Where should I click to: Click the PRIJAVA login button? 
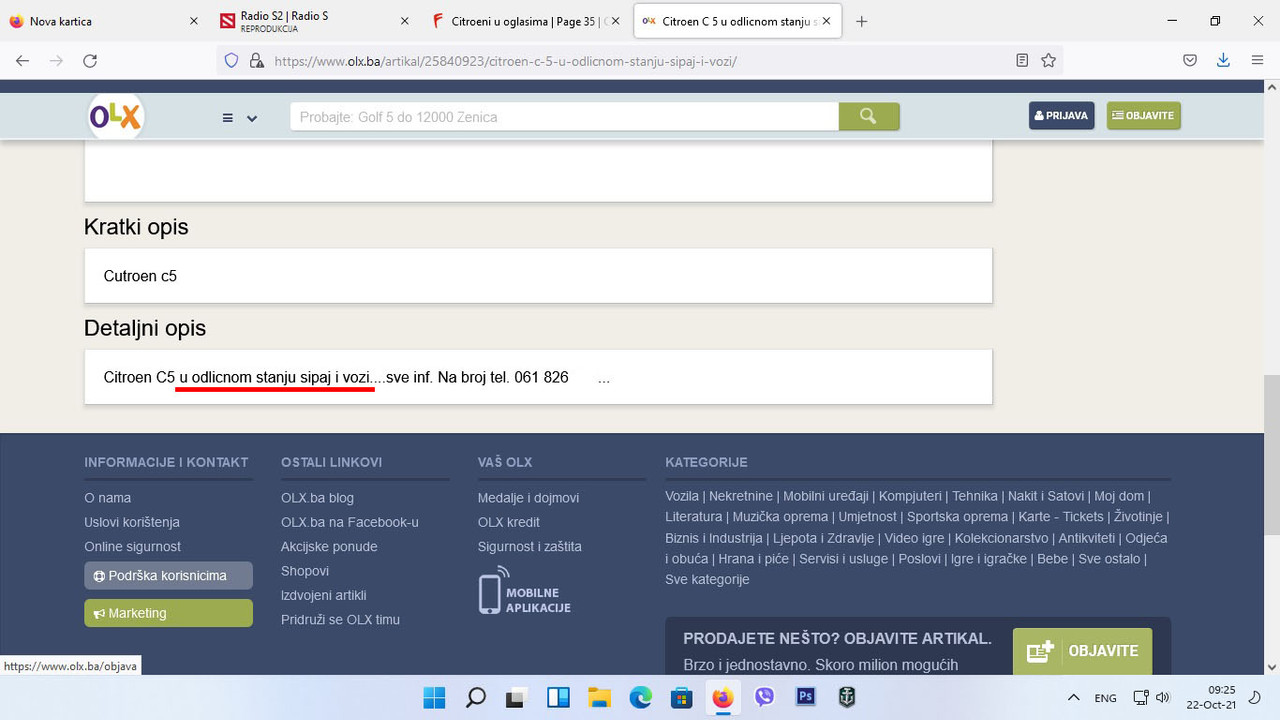point(1061,116)
